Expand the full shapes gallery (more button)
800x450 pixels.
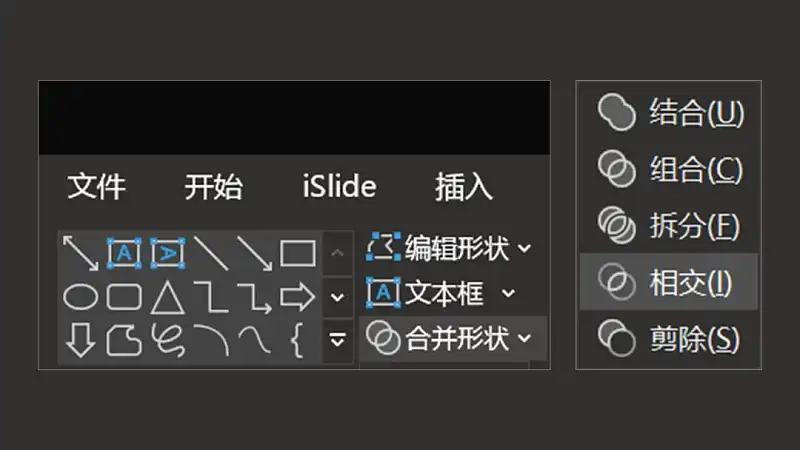click(337, 340)
